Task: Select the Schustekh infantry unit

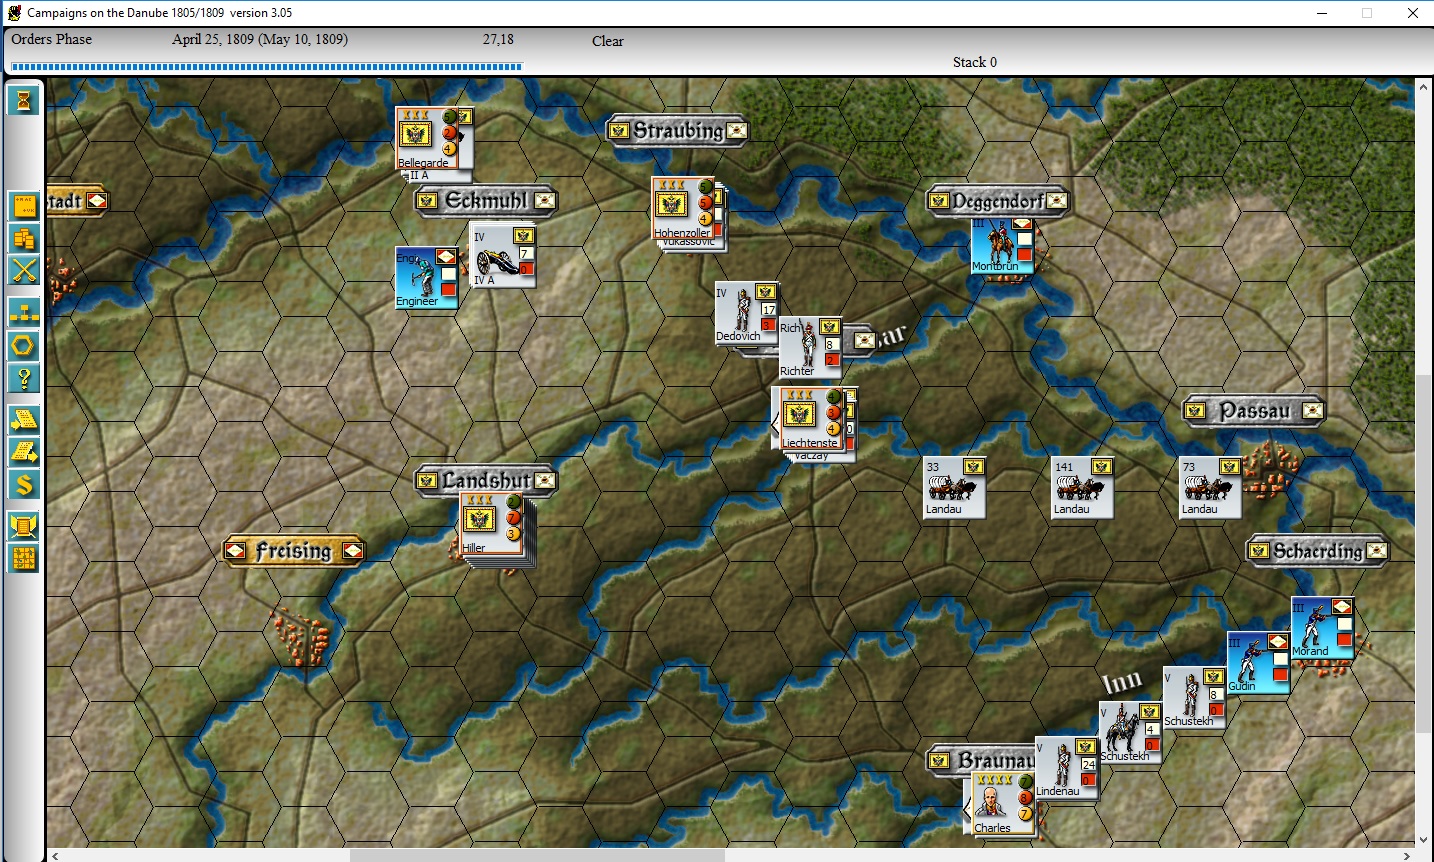Action: pos(1194,698)
